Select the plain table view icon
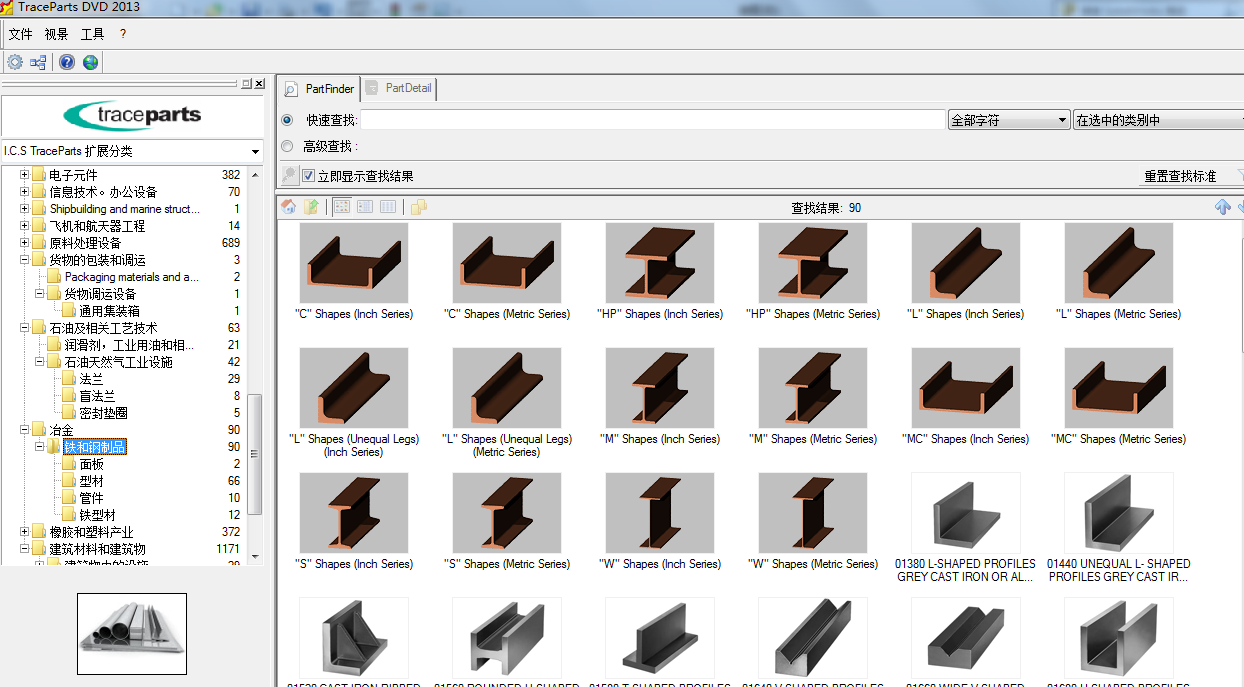This screenshot has height=687, width=1244. [x=388, y=207]
